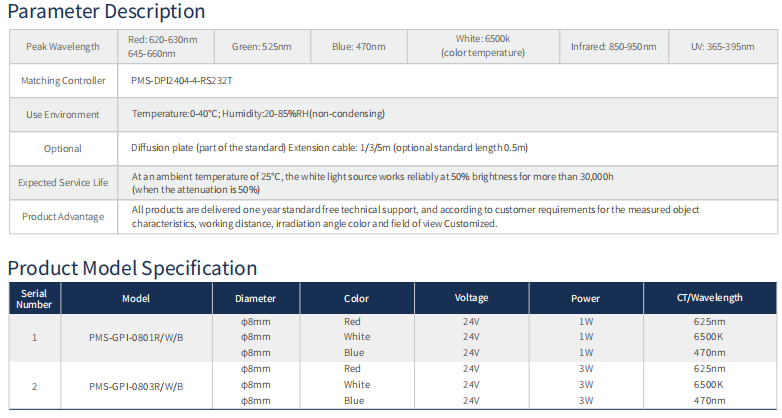This screenshot has height=418, width=782.
Task: Select the Product Advantage row label
Action: [x=63, y=217]
